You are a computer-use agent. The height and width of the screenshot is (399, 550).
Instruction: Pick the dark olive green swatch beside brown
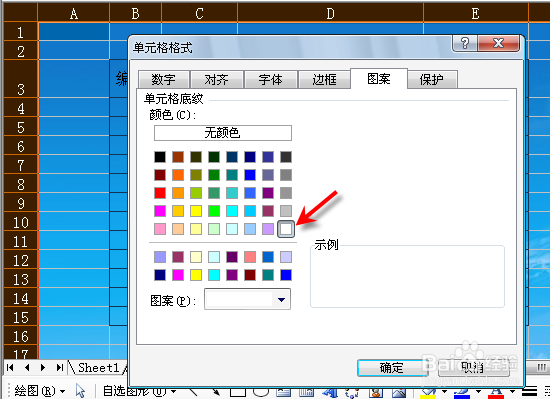[x=196, y=157]
